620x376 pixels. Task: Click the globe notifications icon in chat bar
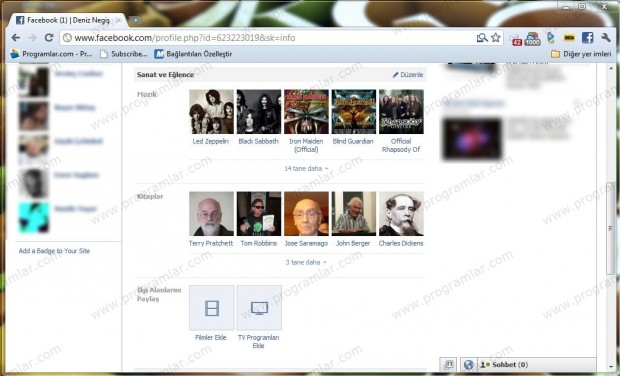[x=469, y=365]
